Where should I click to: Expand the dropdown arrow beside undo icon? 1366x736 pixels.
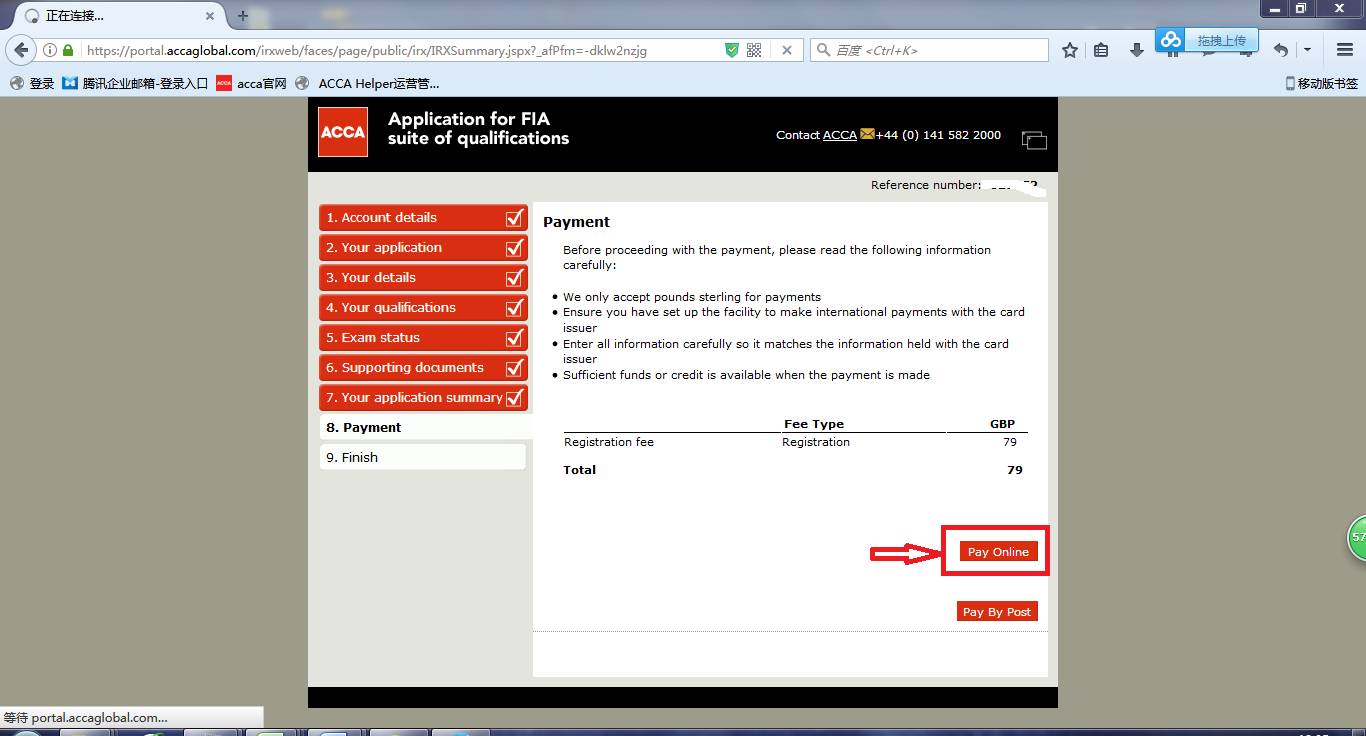[x=1307, y=50]
